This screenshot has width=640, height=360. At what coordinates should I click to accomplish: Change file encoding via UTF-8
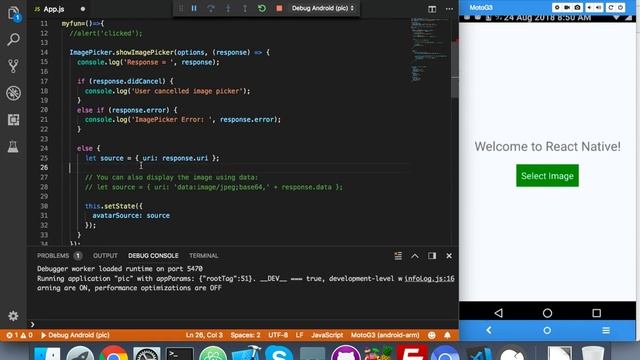278,335
